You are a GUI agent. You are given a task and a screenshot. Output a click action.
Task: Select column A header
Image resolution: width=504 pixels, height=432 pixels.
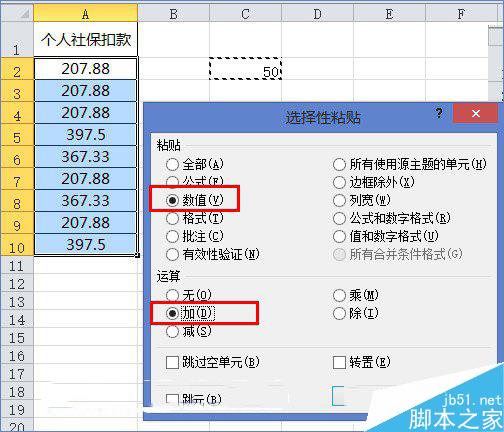pos(86,13)
